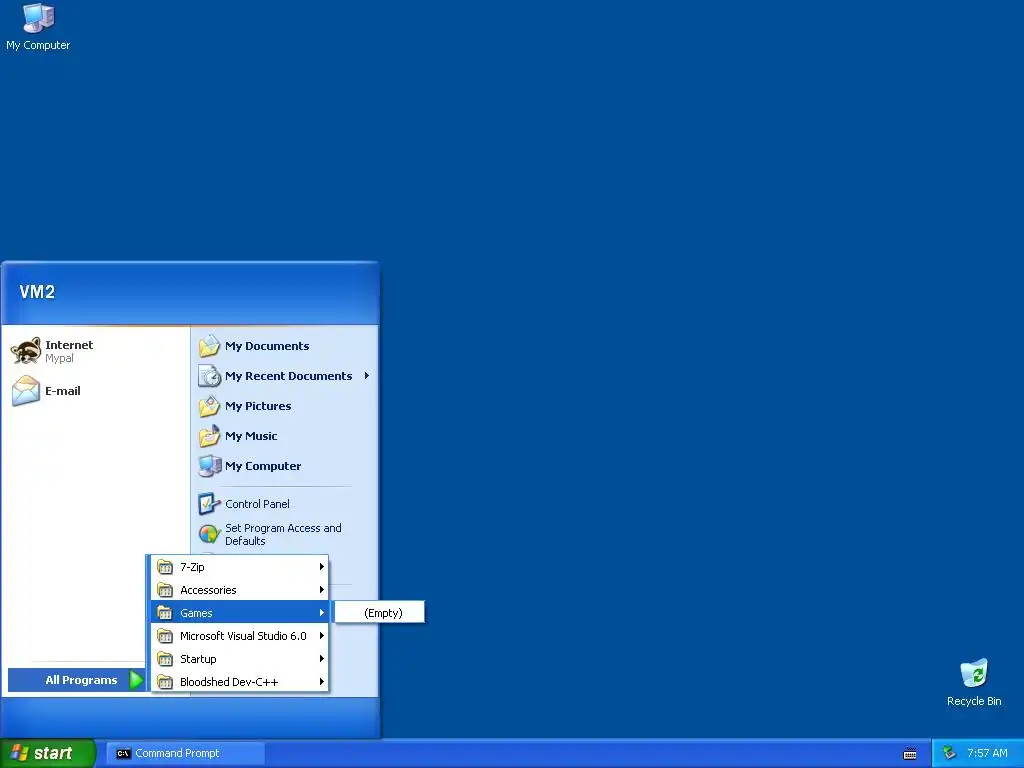Select the highlighted Games menu entry
Image resolution: width=1024 pixels, height=768 pixels.
pos(239,613)
